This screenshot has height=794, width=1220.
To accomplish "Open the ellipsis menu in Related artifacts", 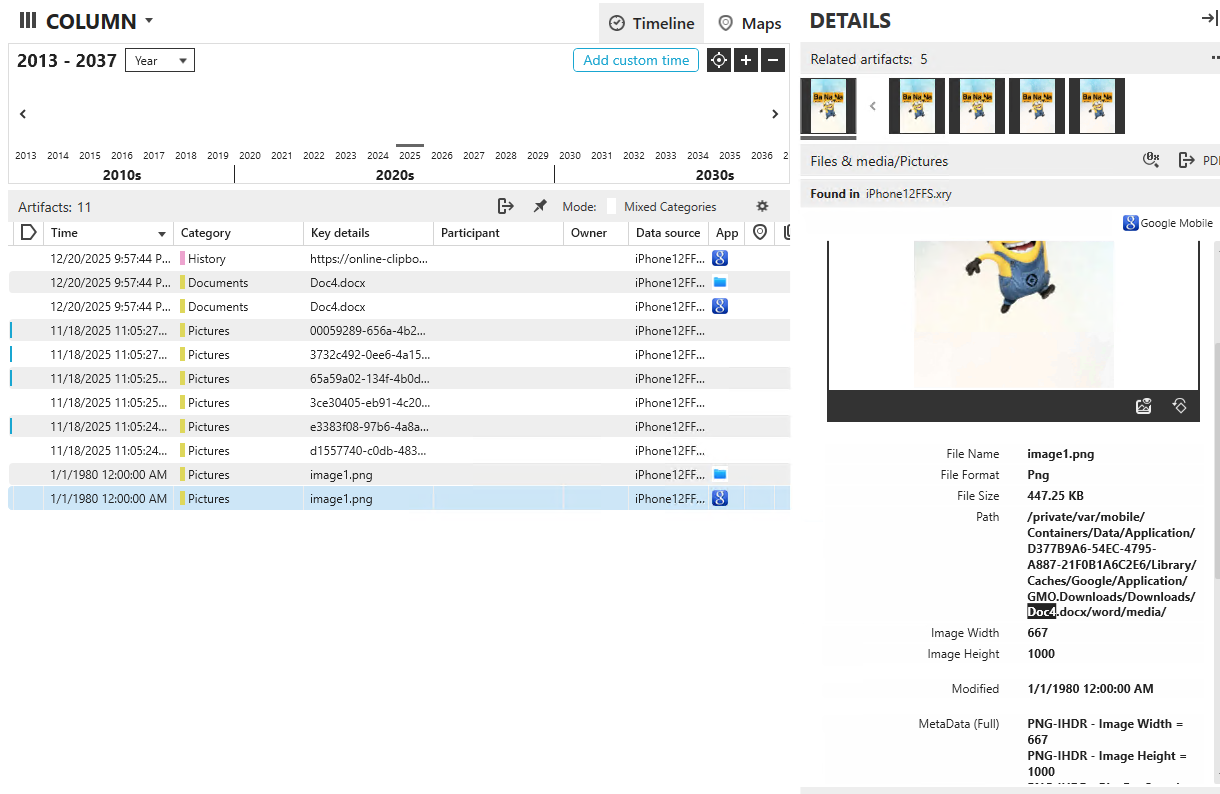I will pyautogui.click(x=1214, y=59).
